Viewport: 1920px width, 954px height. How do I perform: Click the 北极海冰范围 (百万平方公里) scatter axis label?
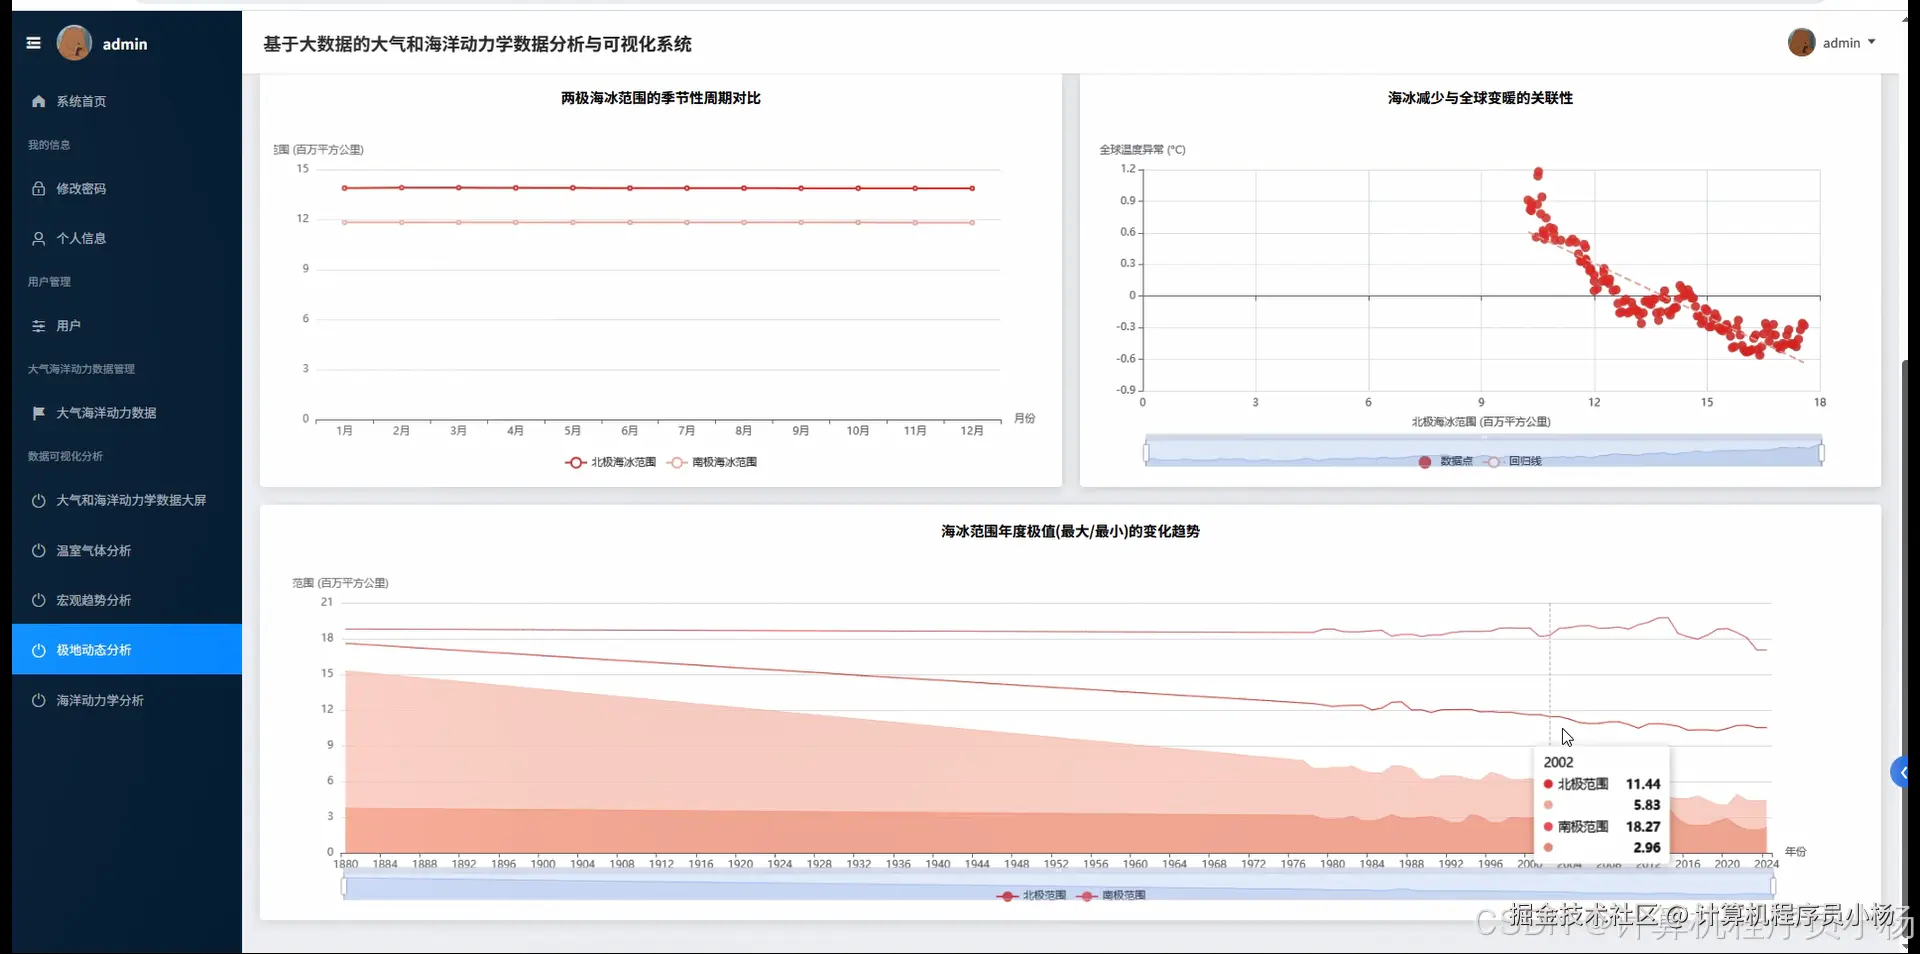click(x=1481, y=422)
